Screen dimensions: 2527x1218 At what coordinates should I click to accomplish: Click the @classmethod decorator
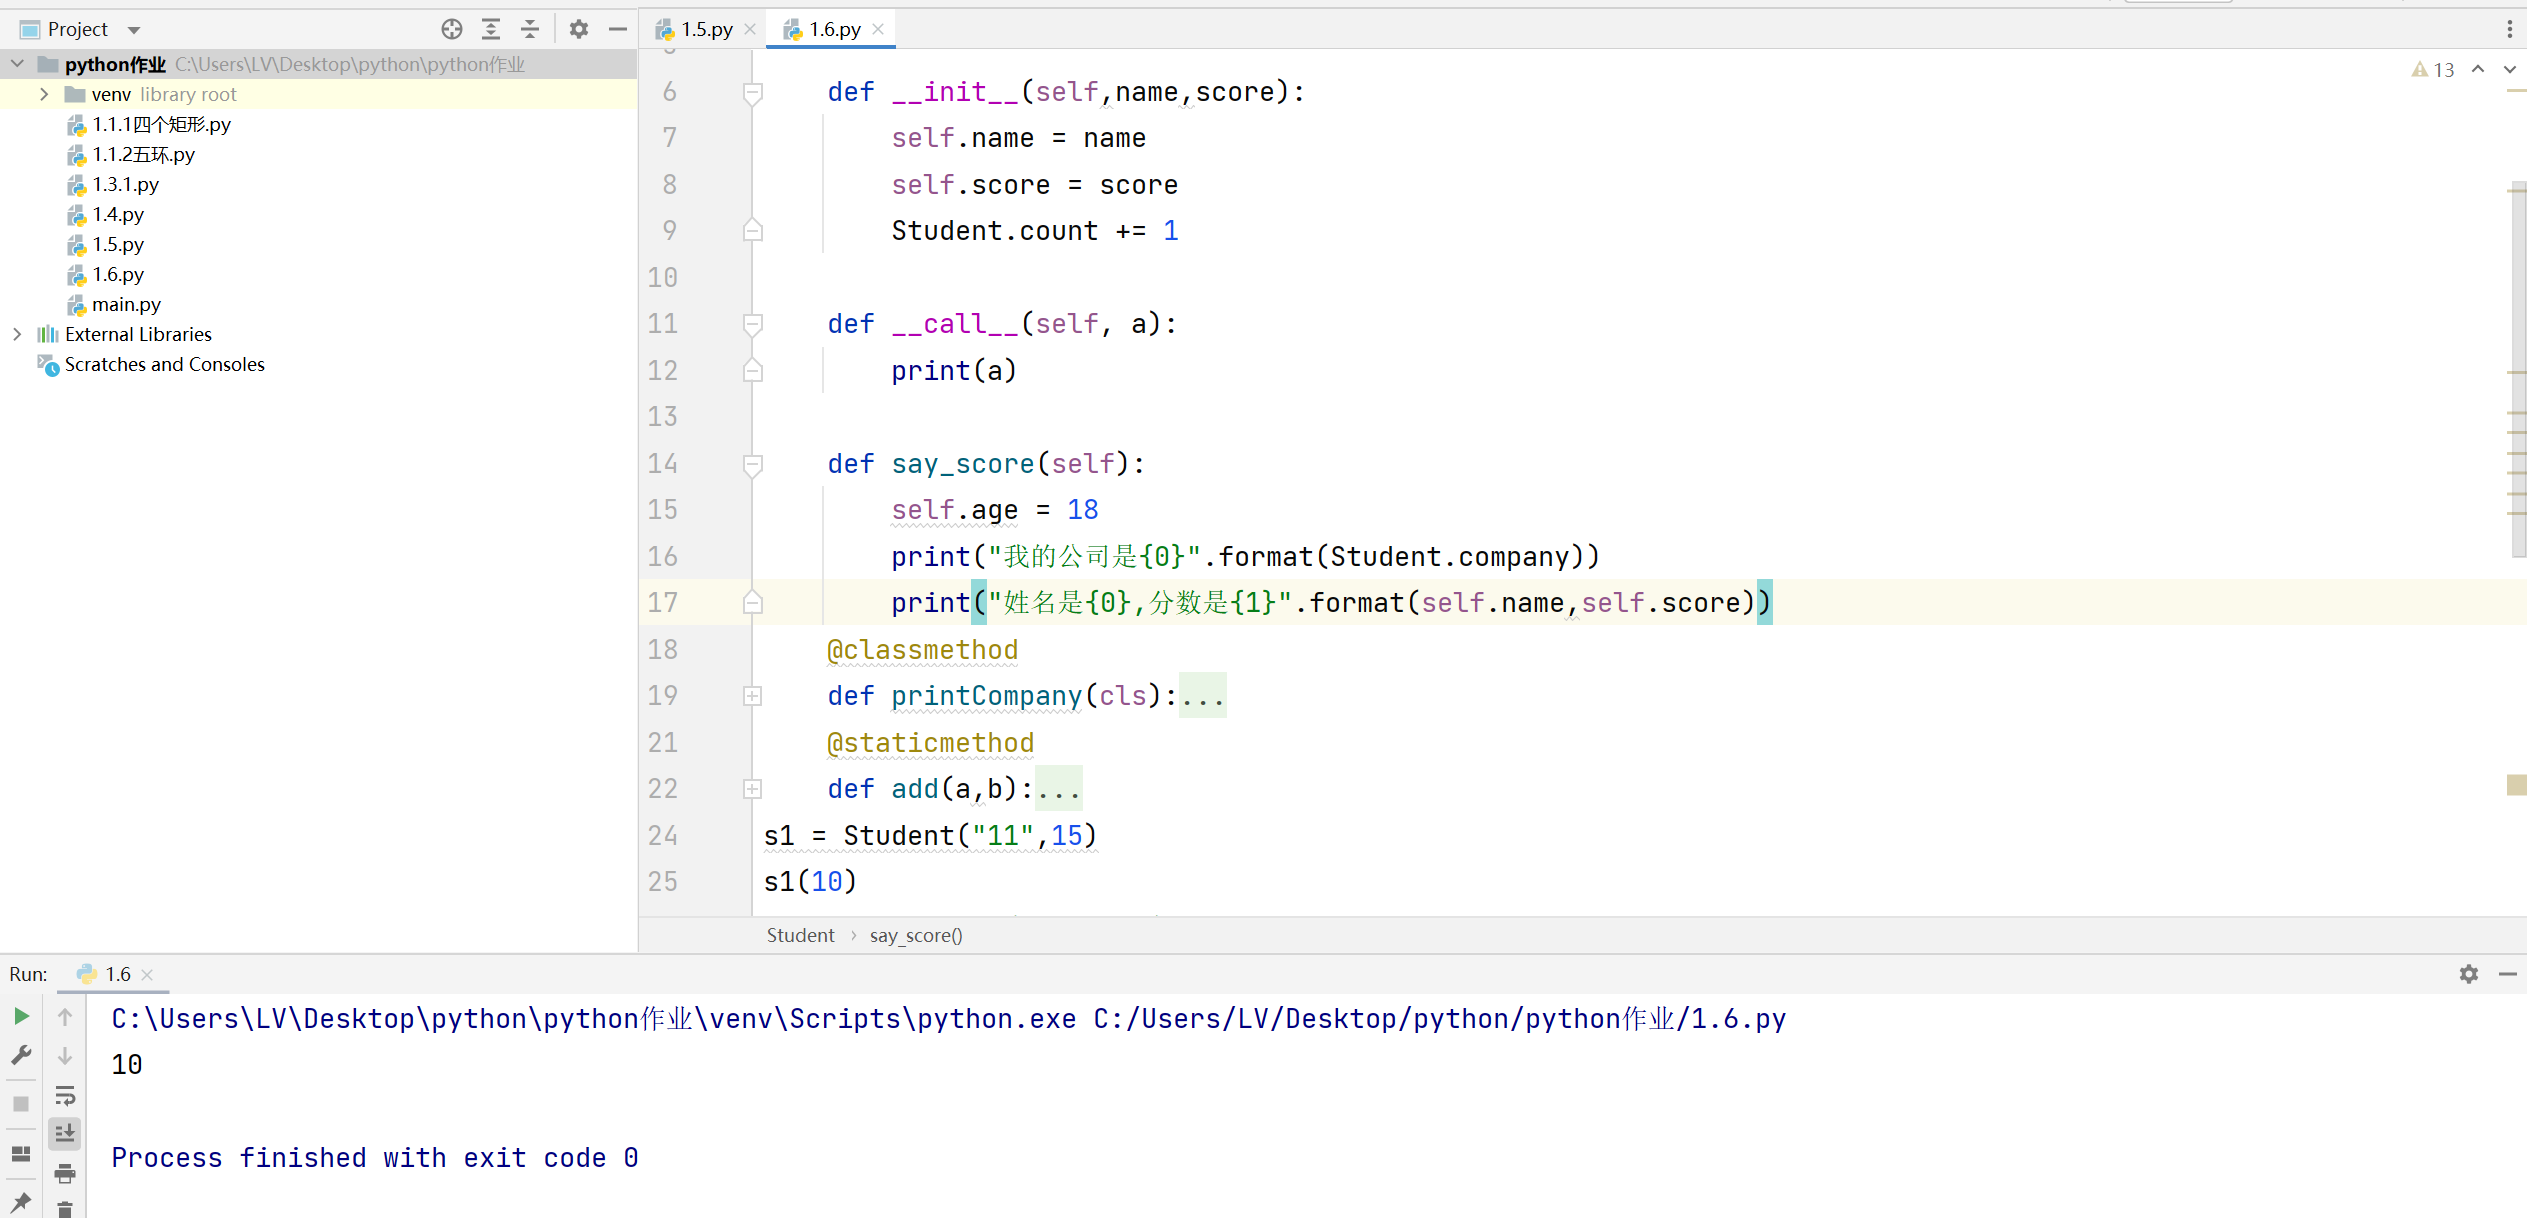[x=922, y=650]
